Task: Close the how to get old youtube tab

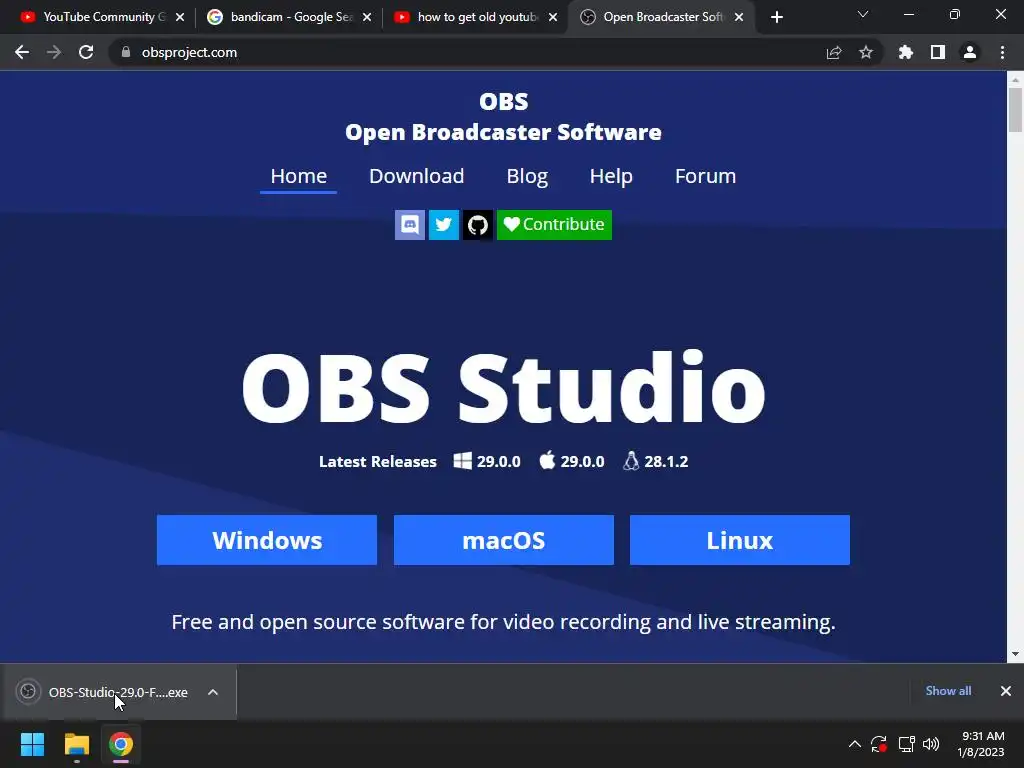Action: coord(553,17)
